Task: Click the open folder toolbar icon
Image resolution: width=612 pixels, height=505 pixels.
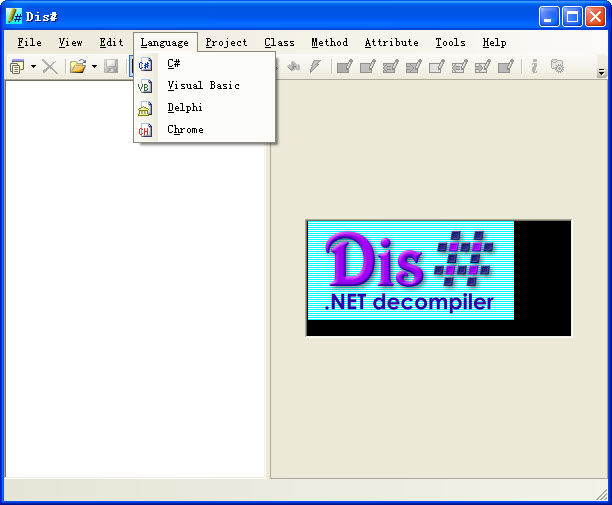Action: click(77, 67)
